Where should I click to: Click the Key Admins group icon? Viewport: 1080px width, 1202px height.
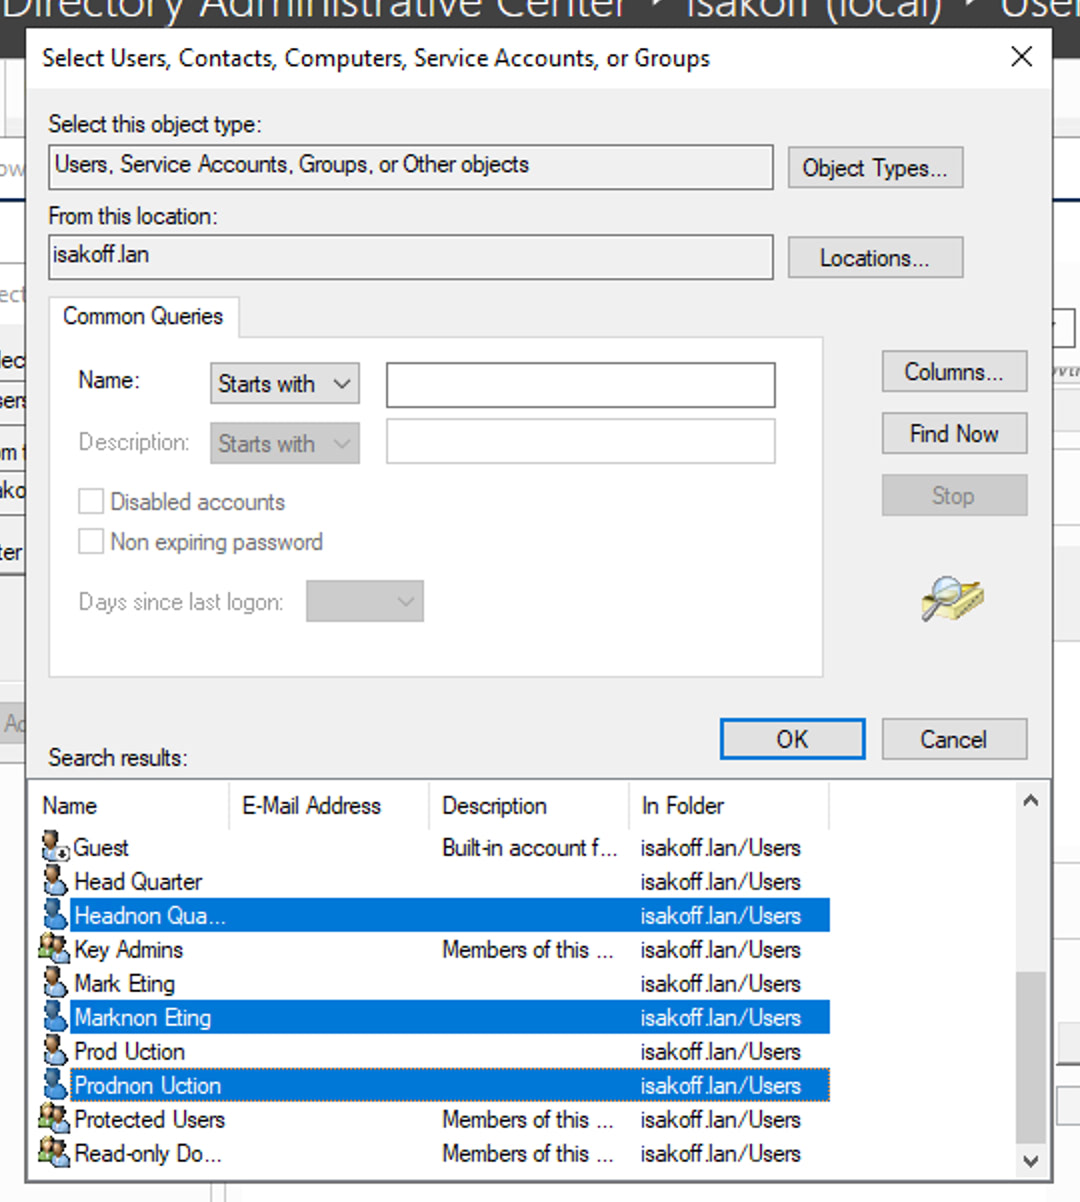coord(54,949)
